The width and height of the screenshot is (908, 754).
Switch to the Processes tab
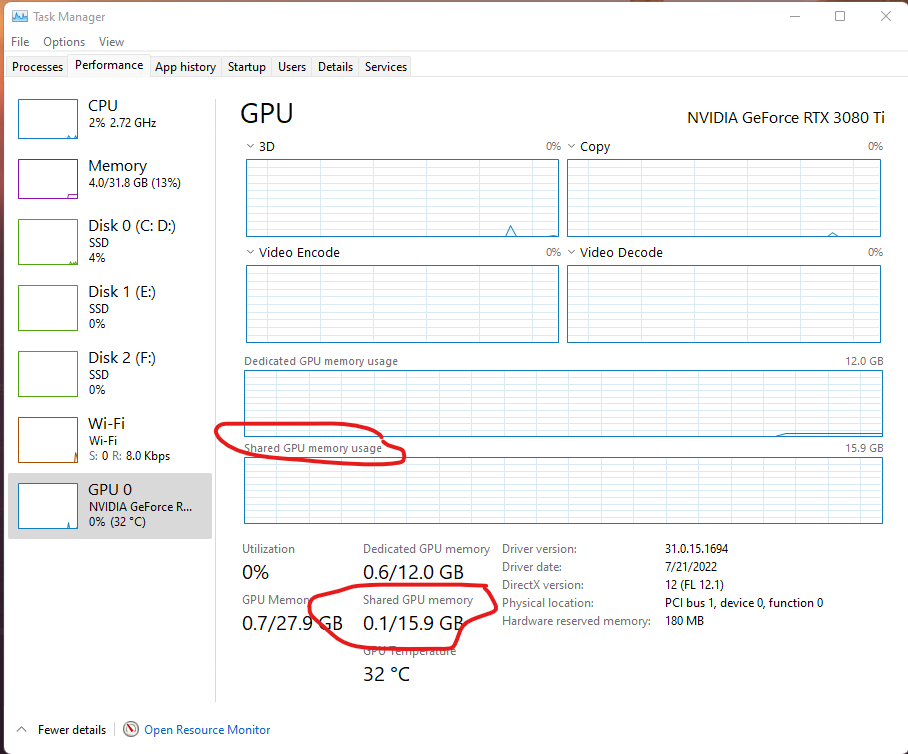(36, 66)
